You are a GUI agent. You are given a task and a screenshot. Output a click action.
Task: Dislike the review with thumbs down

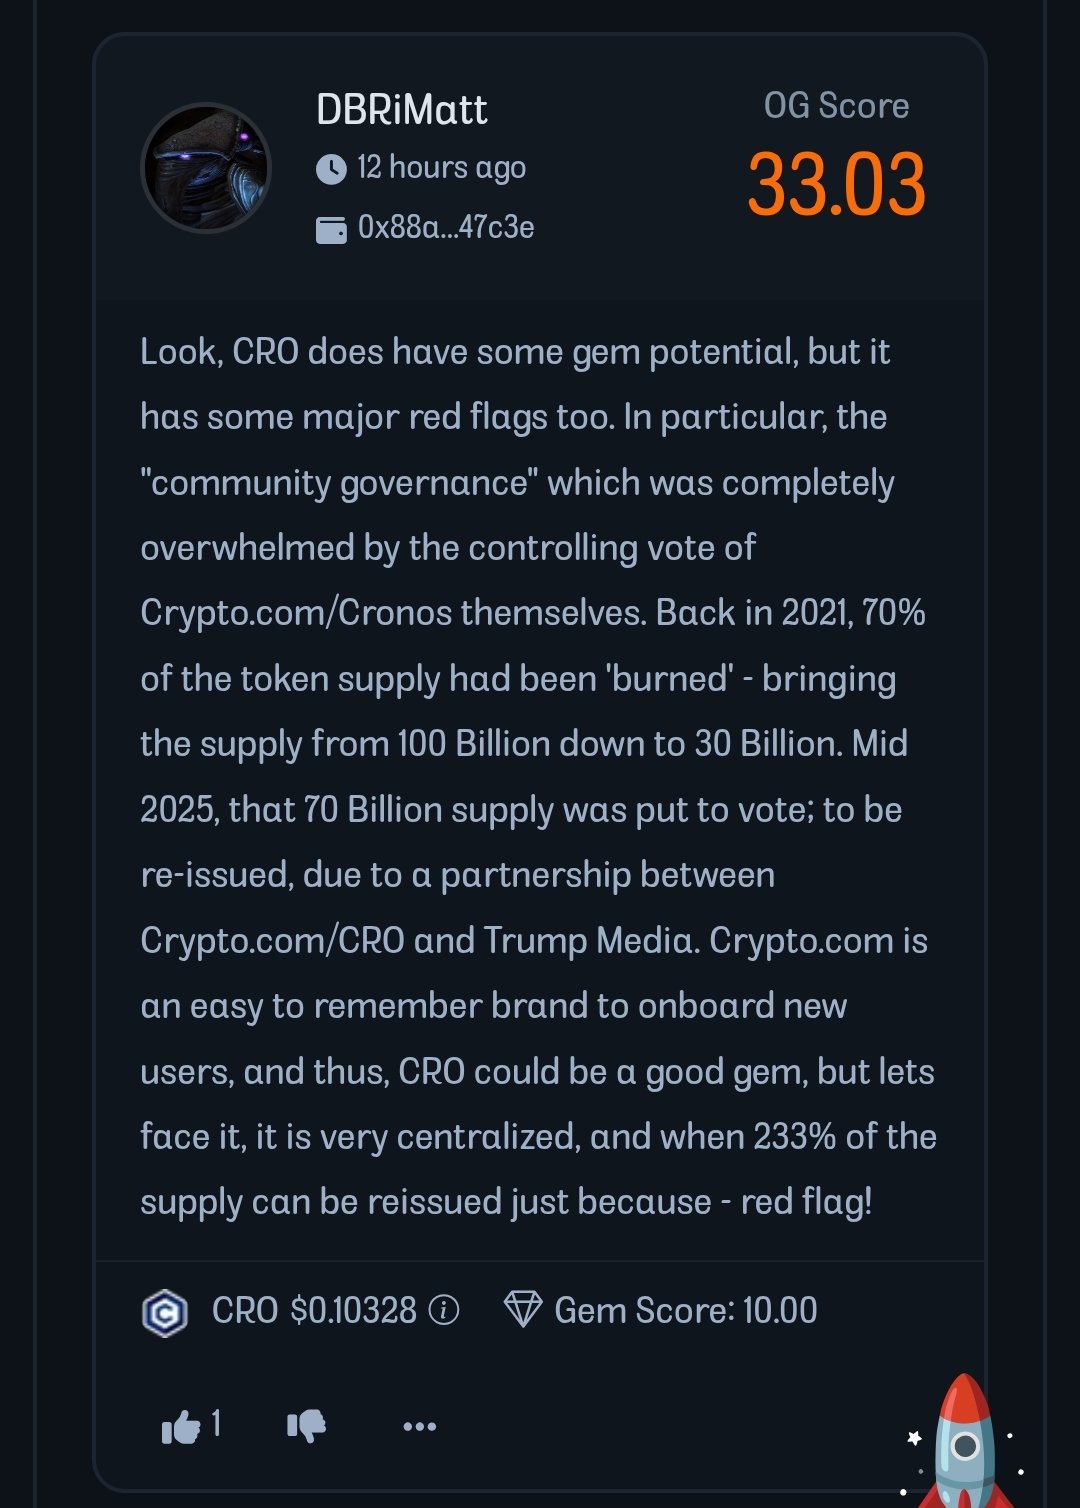(306, 1426)
